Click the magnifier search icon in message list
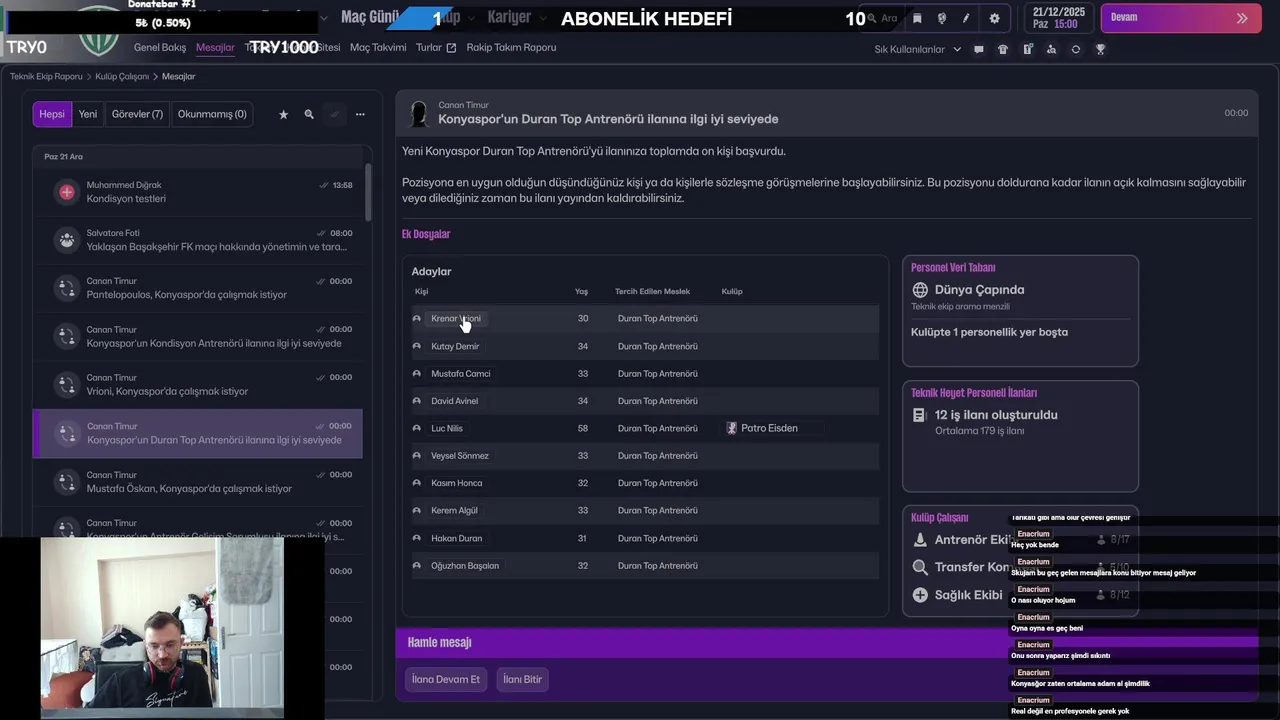Image resolution: width=1280 pixels, height=720 pixels. (x=309, y=114)
